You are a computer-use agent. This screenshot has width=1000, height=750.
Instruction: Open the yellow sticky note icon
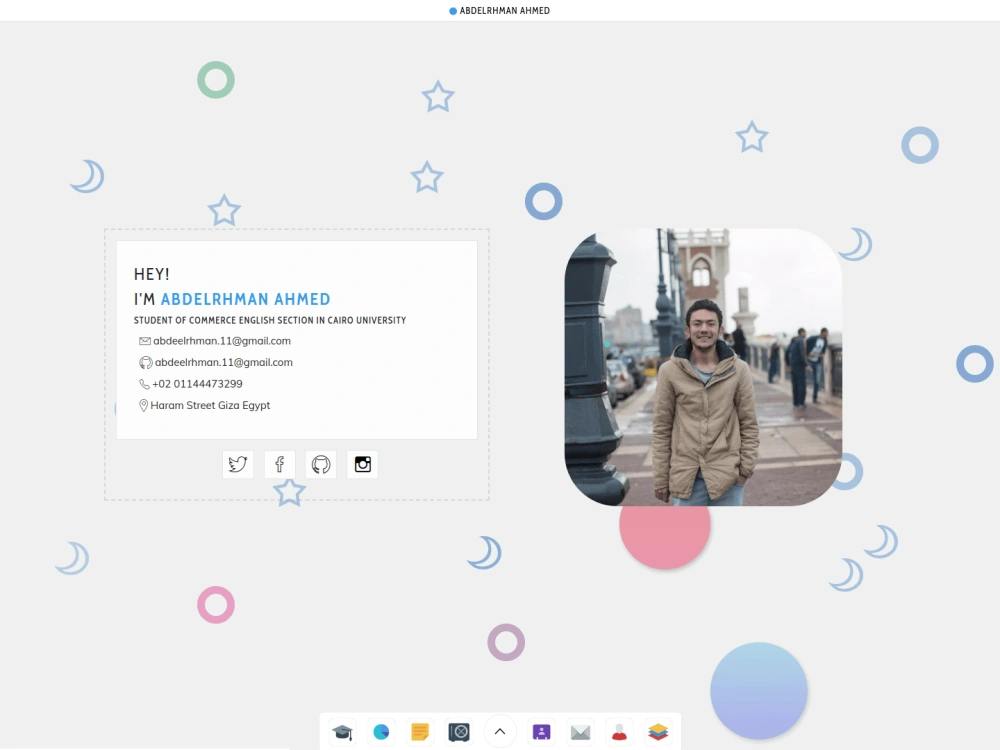point(420,732)
